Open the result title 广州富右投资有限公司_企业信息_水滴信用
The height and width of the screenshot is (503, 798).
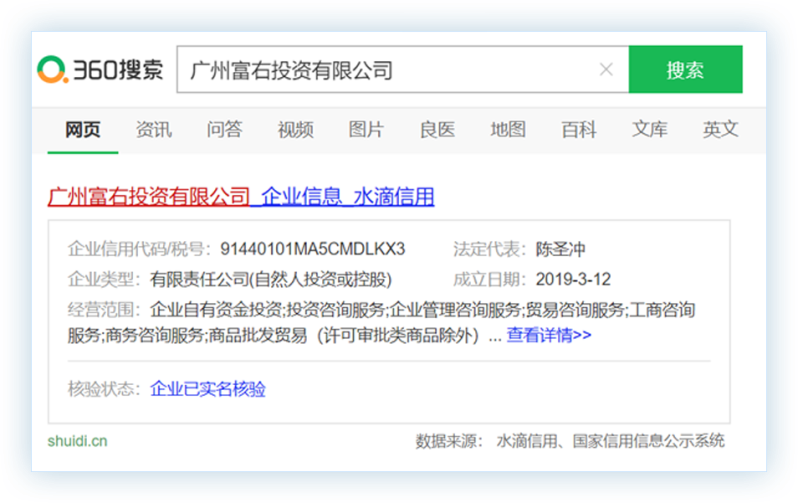(241, 197)
